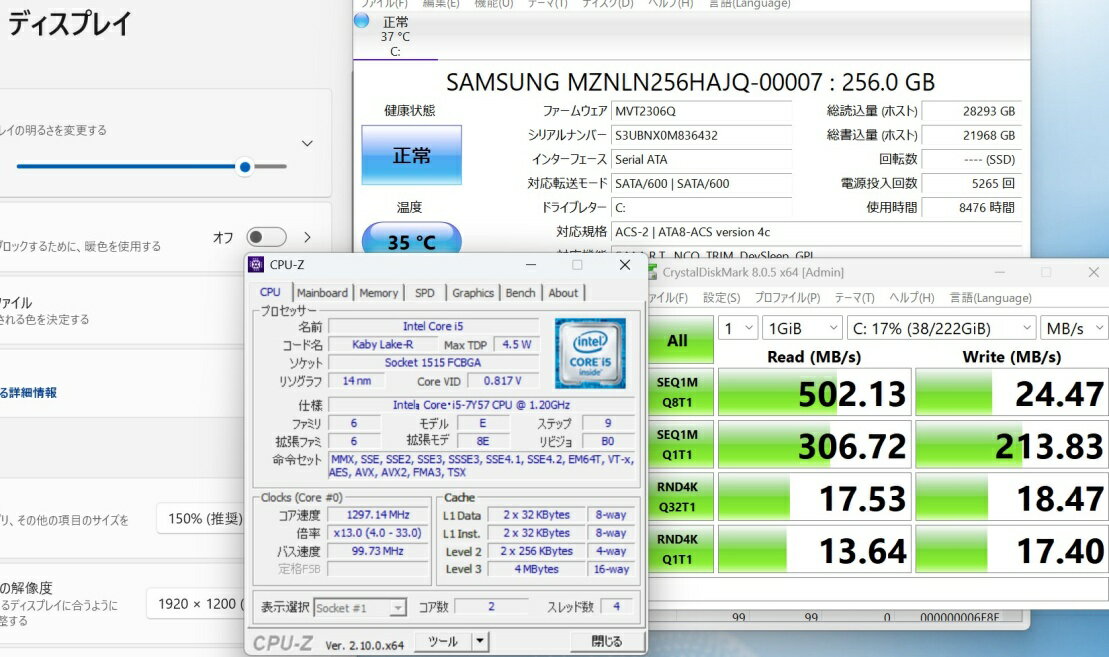Click the blue drive status circle icon
This screenshot has width=1109, height=657.
[361, 20]
